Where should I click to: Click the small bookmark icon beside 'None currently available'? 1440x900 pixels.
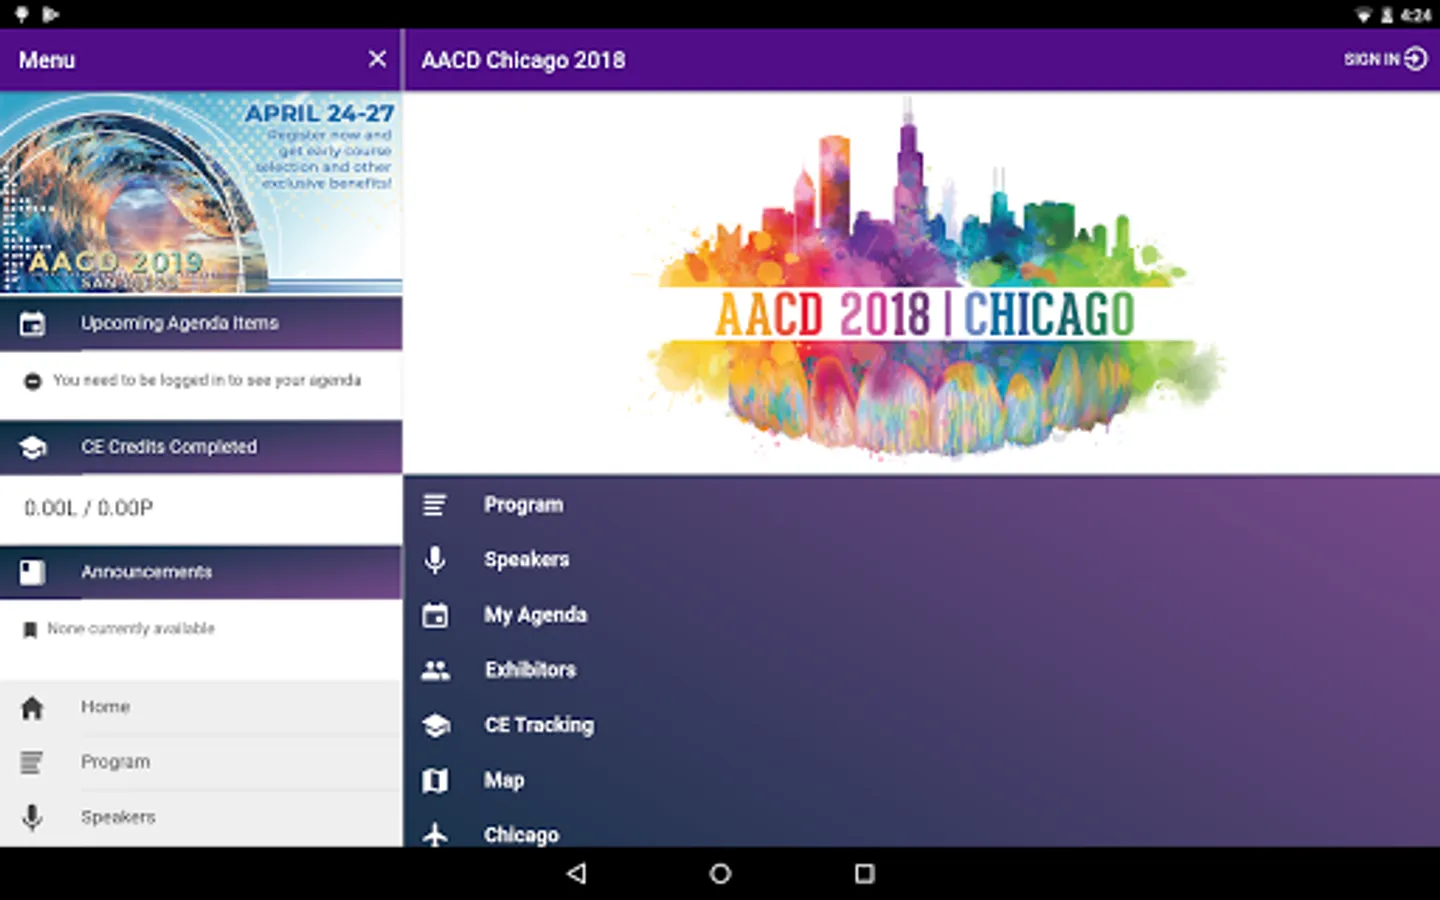coord(30,629)
